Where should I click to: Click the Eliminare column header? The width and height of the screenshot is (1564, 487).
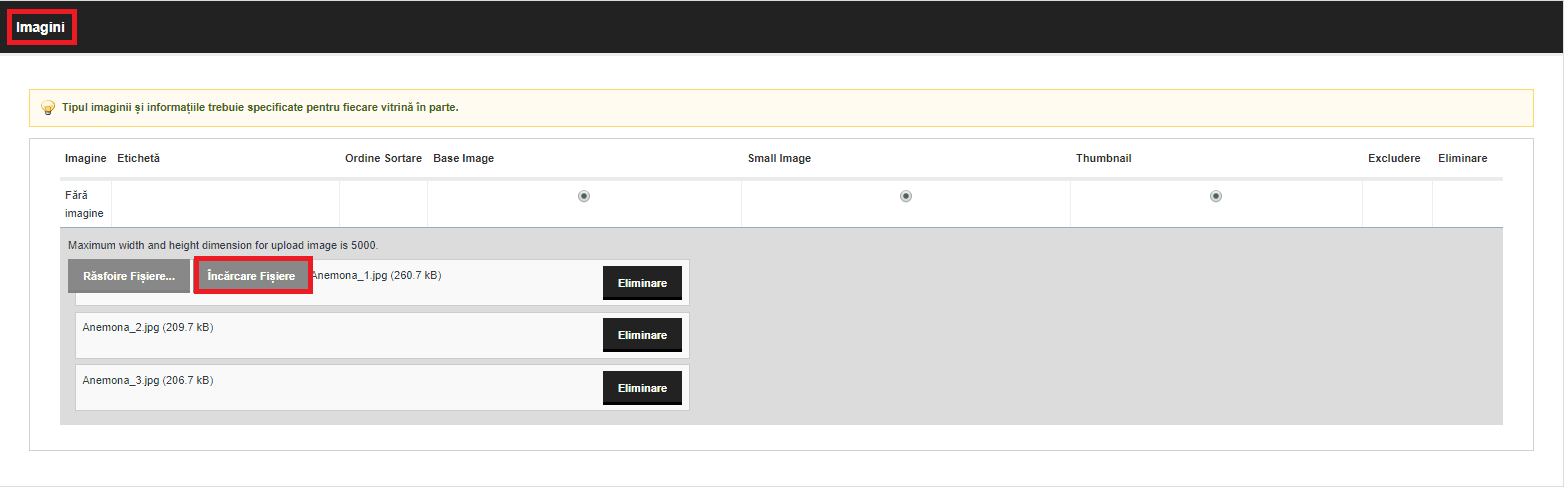click(1462, 159)
